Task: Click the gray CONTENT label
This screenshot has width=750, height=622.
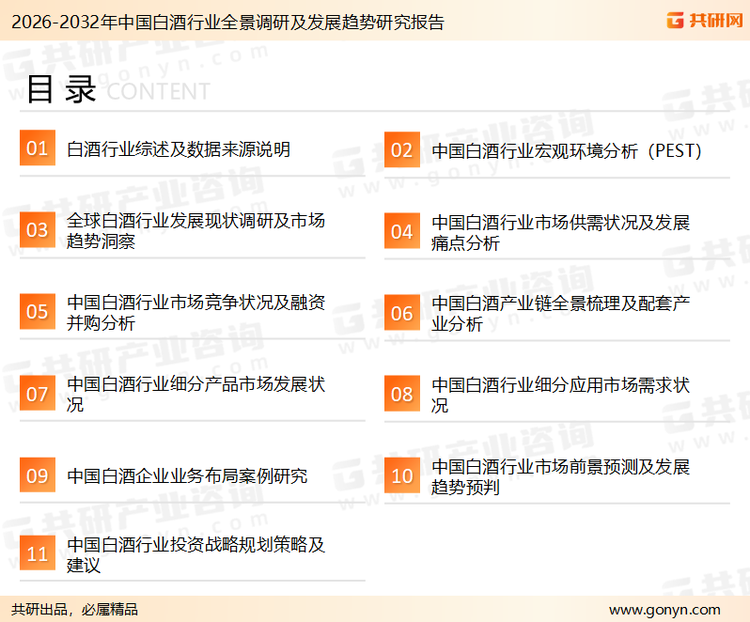Action: click(158, 91)
